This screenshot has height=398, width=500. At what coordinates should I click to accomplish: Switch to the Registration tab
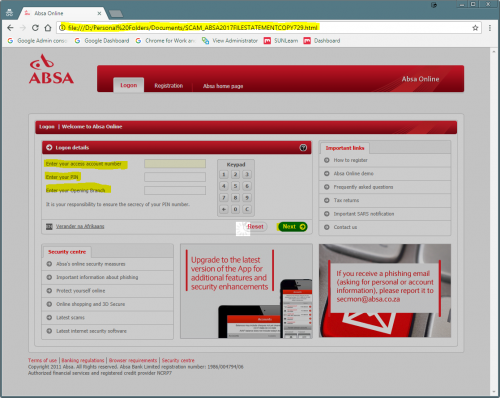point(169,86)
